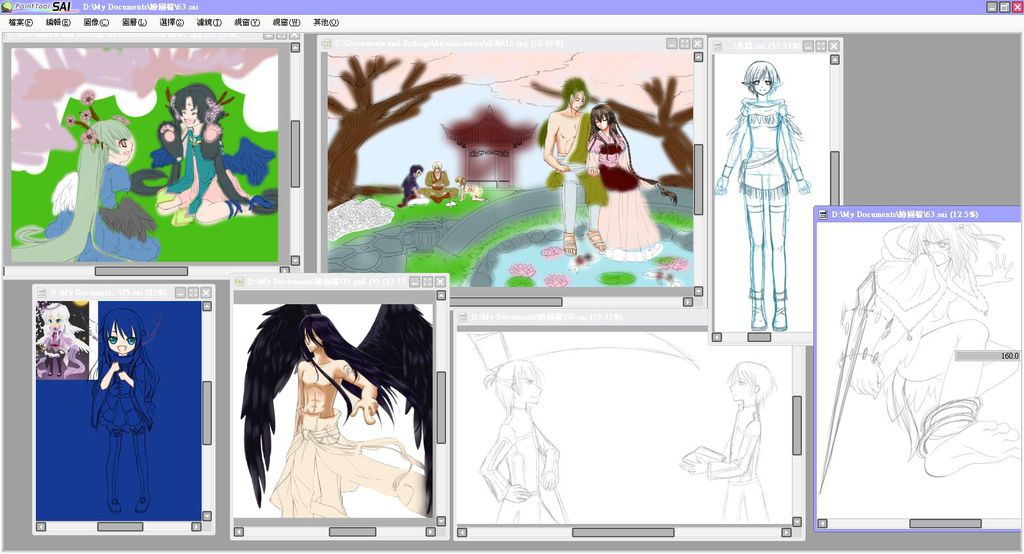Click vertical scrollbar thumb in 35.sai window
The height and width of the screenshot is (554, 1024).
207,414
